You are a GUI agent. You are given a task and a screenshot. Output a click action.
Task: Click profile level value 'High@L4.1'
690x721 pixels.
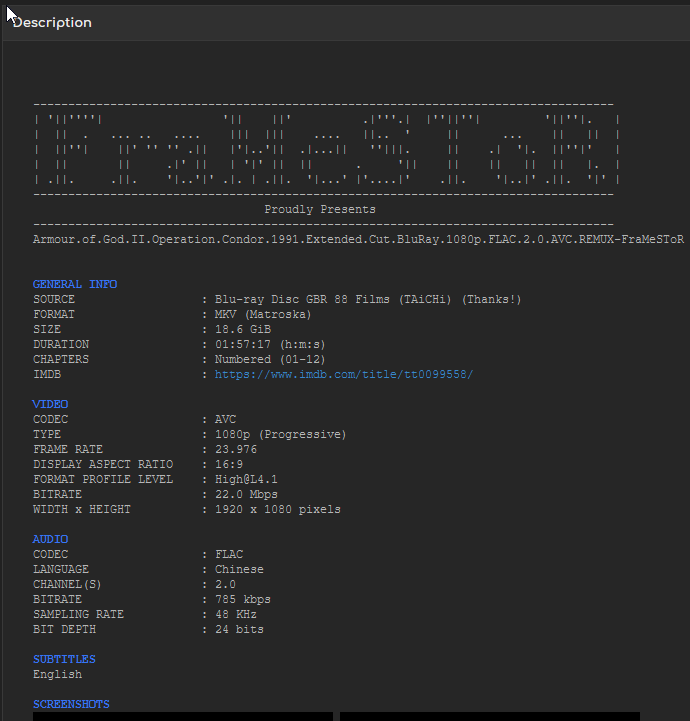pyautogui.click(x=246, y=479)
